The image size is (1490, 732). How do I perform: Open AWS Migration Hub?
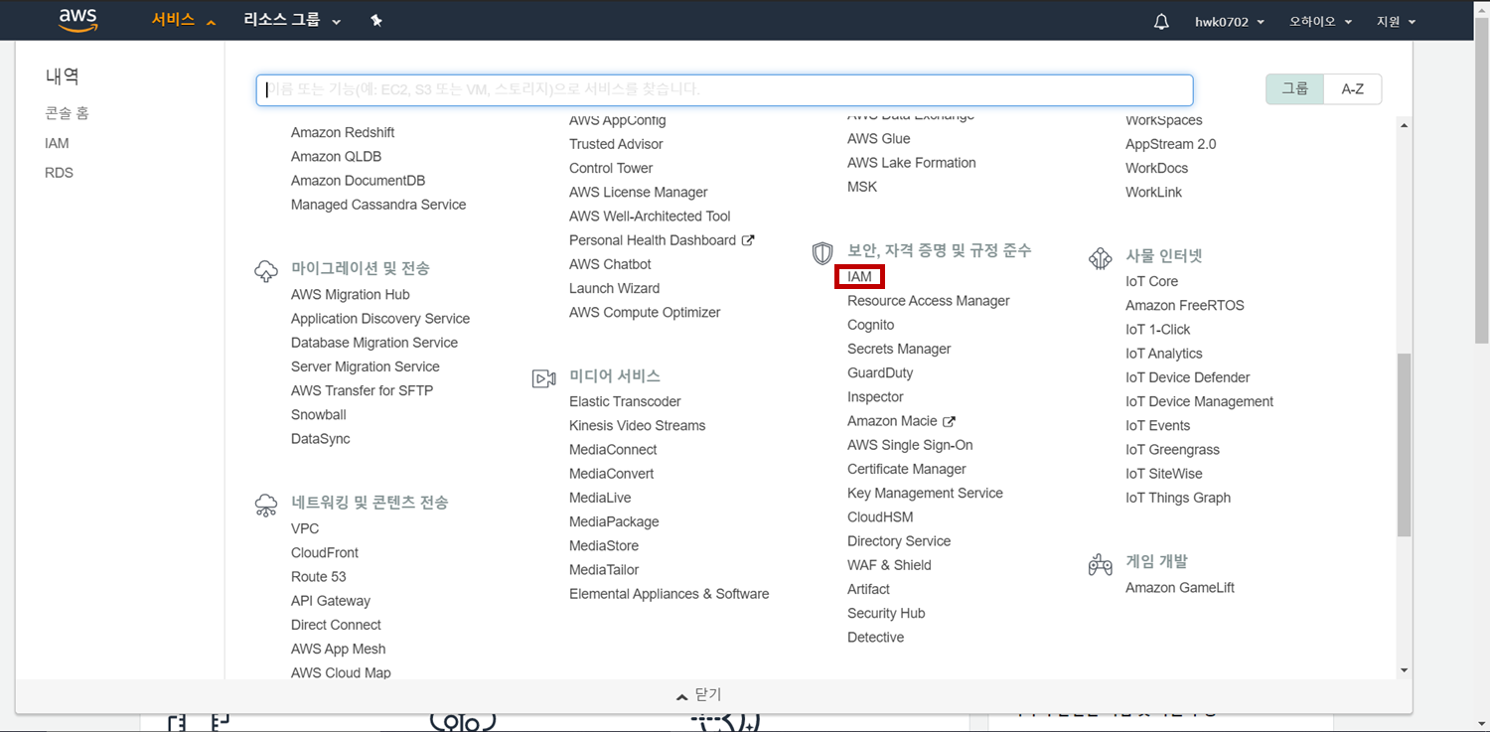350,294
